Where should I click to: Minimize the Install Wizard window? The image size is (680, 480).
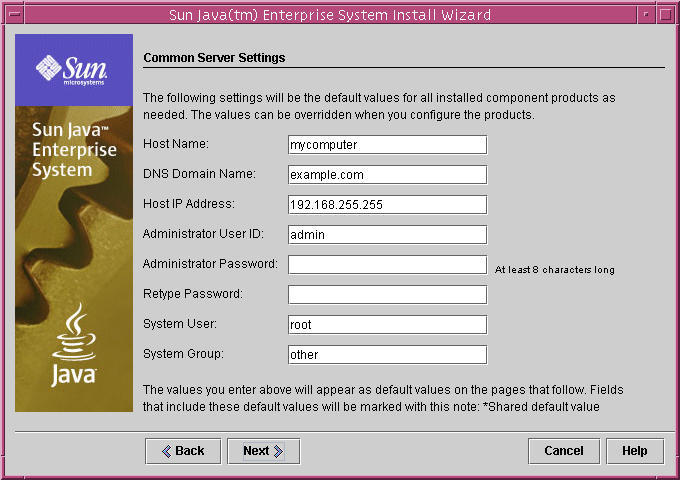click(x=646, y=14)
